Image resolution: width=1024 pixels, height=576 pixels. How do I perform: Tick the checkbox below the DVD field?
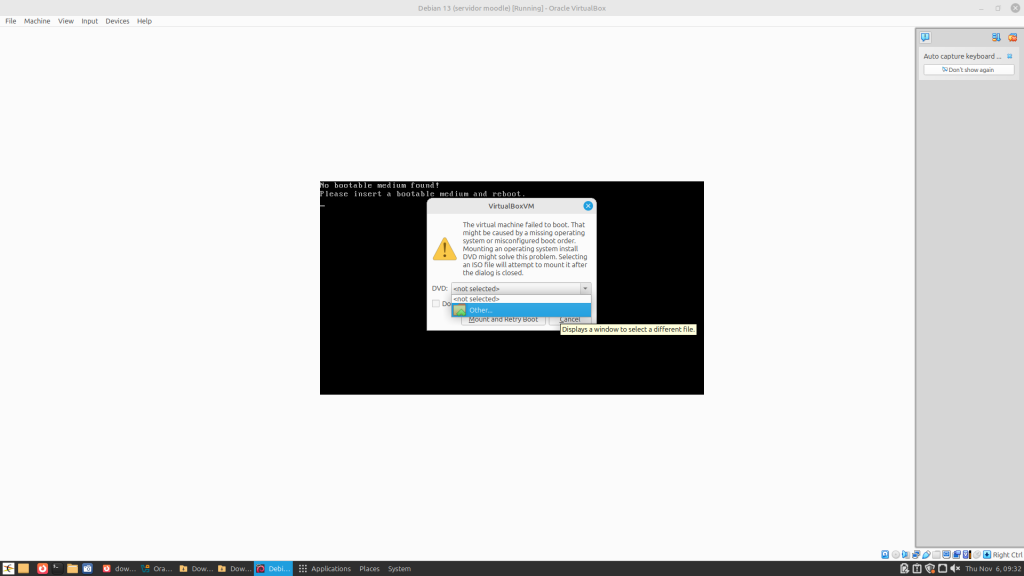436,304
